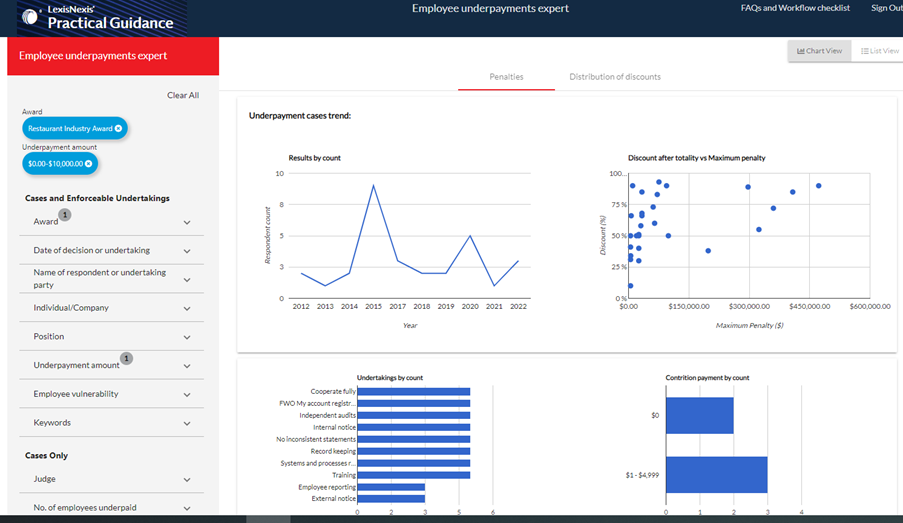Click 'Discount after totality vs Maximum penalty' title

point(696,158)
